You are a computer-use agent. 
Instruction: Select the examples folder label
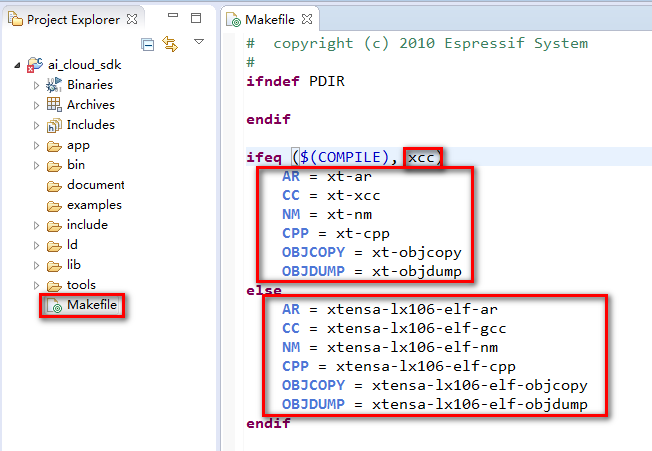click(x=94, y=205)
